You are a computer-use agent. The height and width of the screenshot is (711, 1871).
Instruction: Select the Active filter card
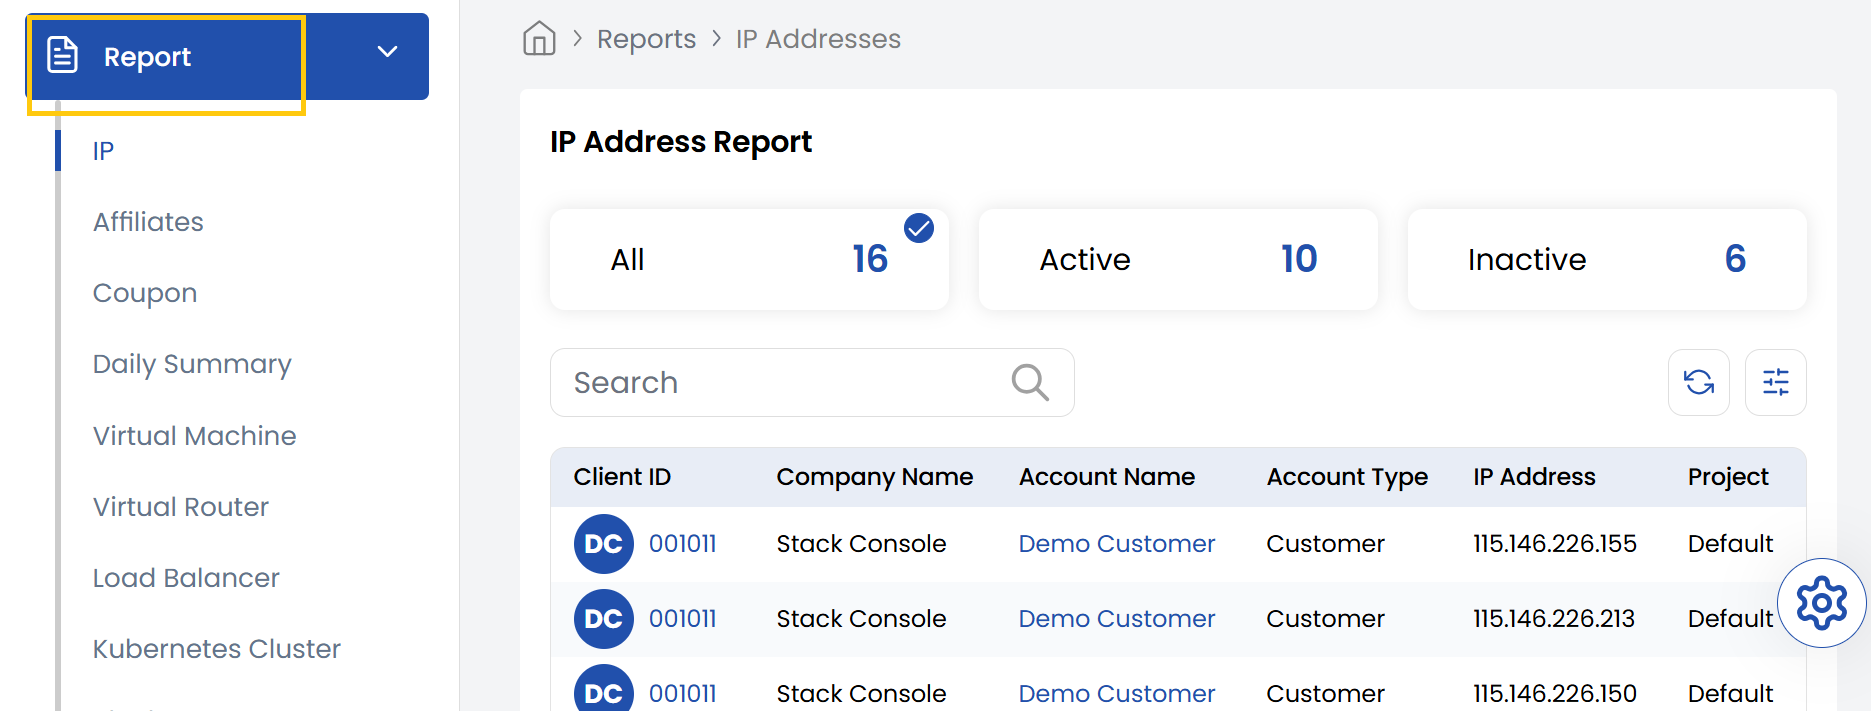pyautogui.click(x=1178, y=259)
